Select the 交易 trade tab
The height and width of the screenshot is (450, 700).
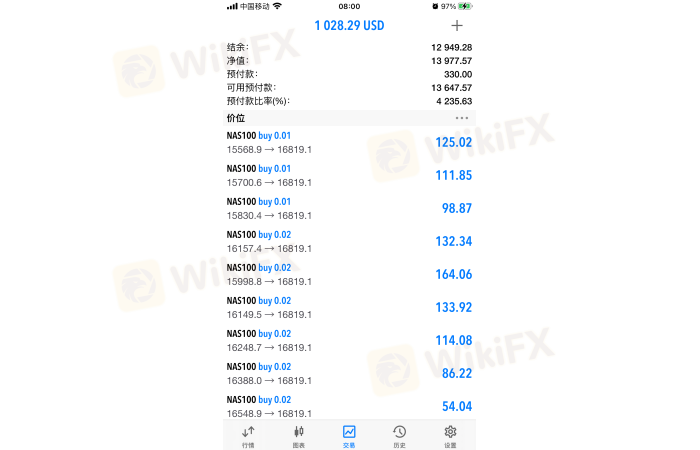(x=349, y=435)
